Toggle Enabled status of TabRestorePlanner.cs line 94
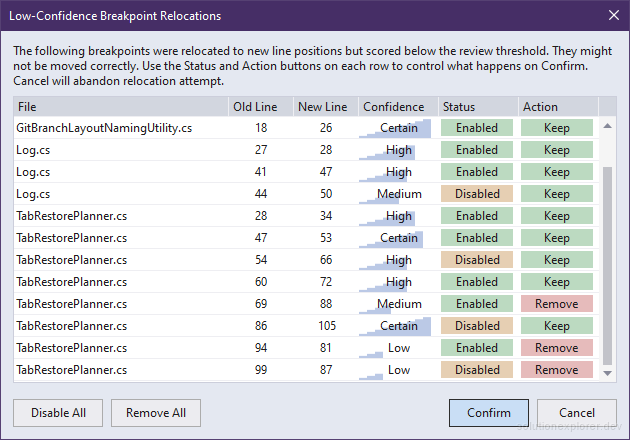Image resolution: width=630 pixels, height=440 pixels. tap(477, 348)
